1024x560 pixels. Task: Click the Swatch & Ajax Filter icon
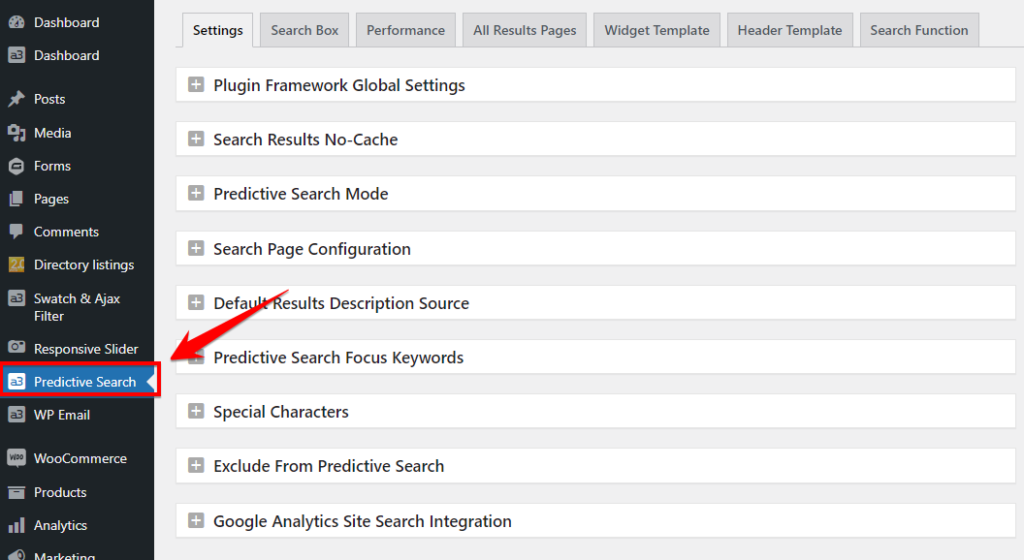(x=16, y=298)
